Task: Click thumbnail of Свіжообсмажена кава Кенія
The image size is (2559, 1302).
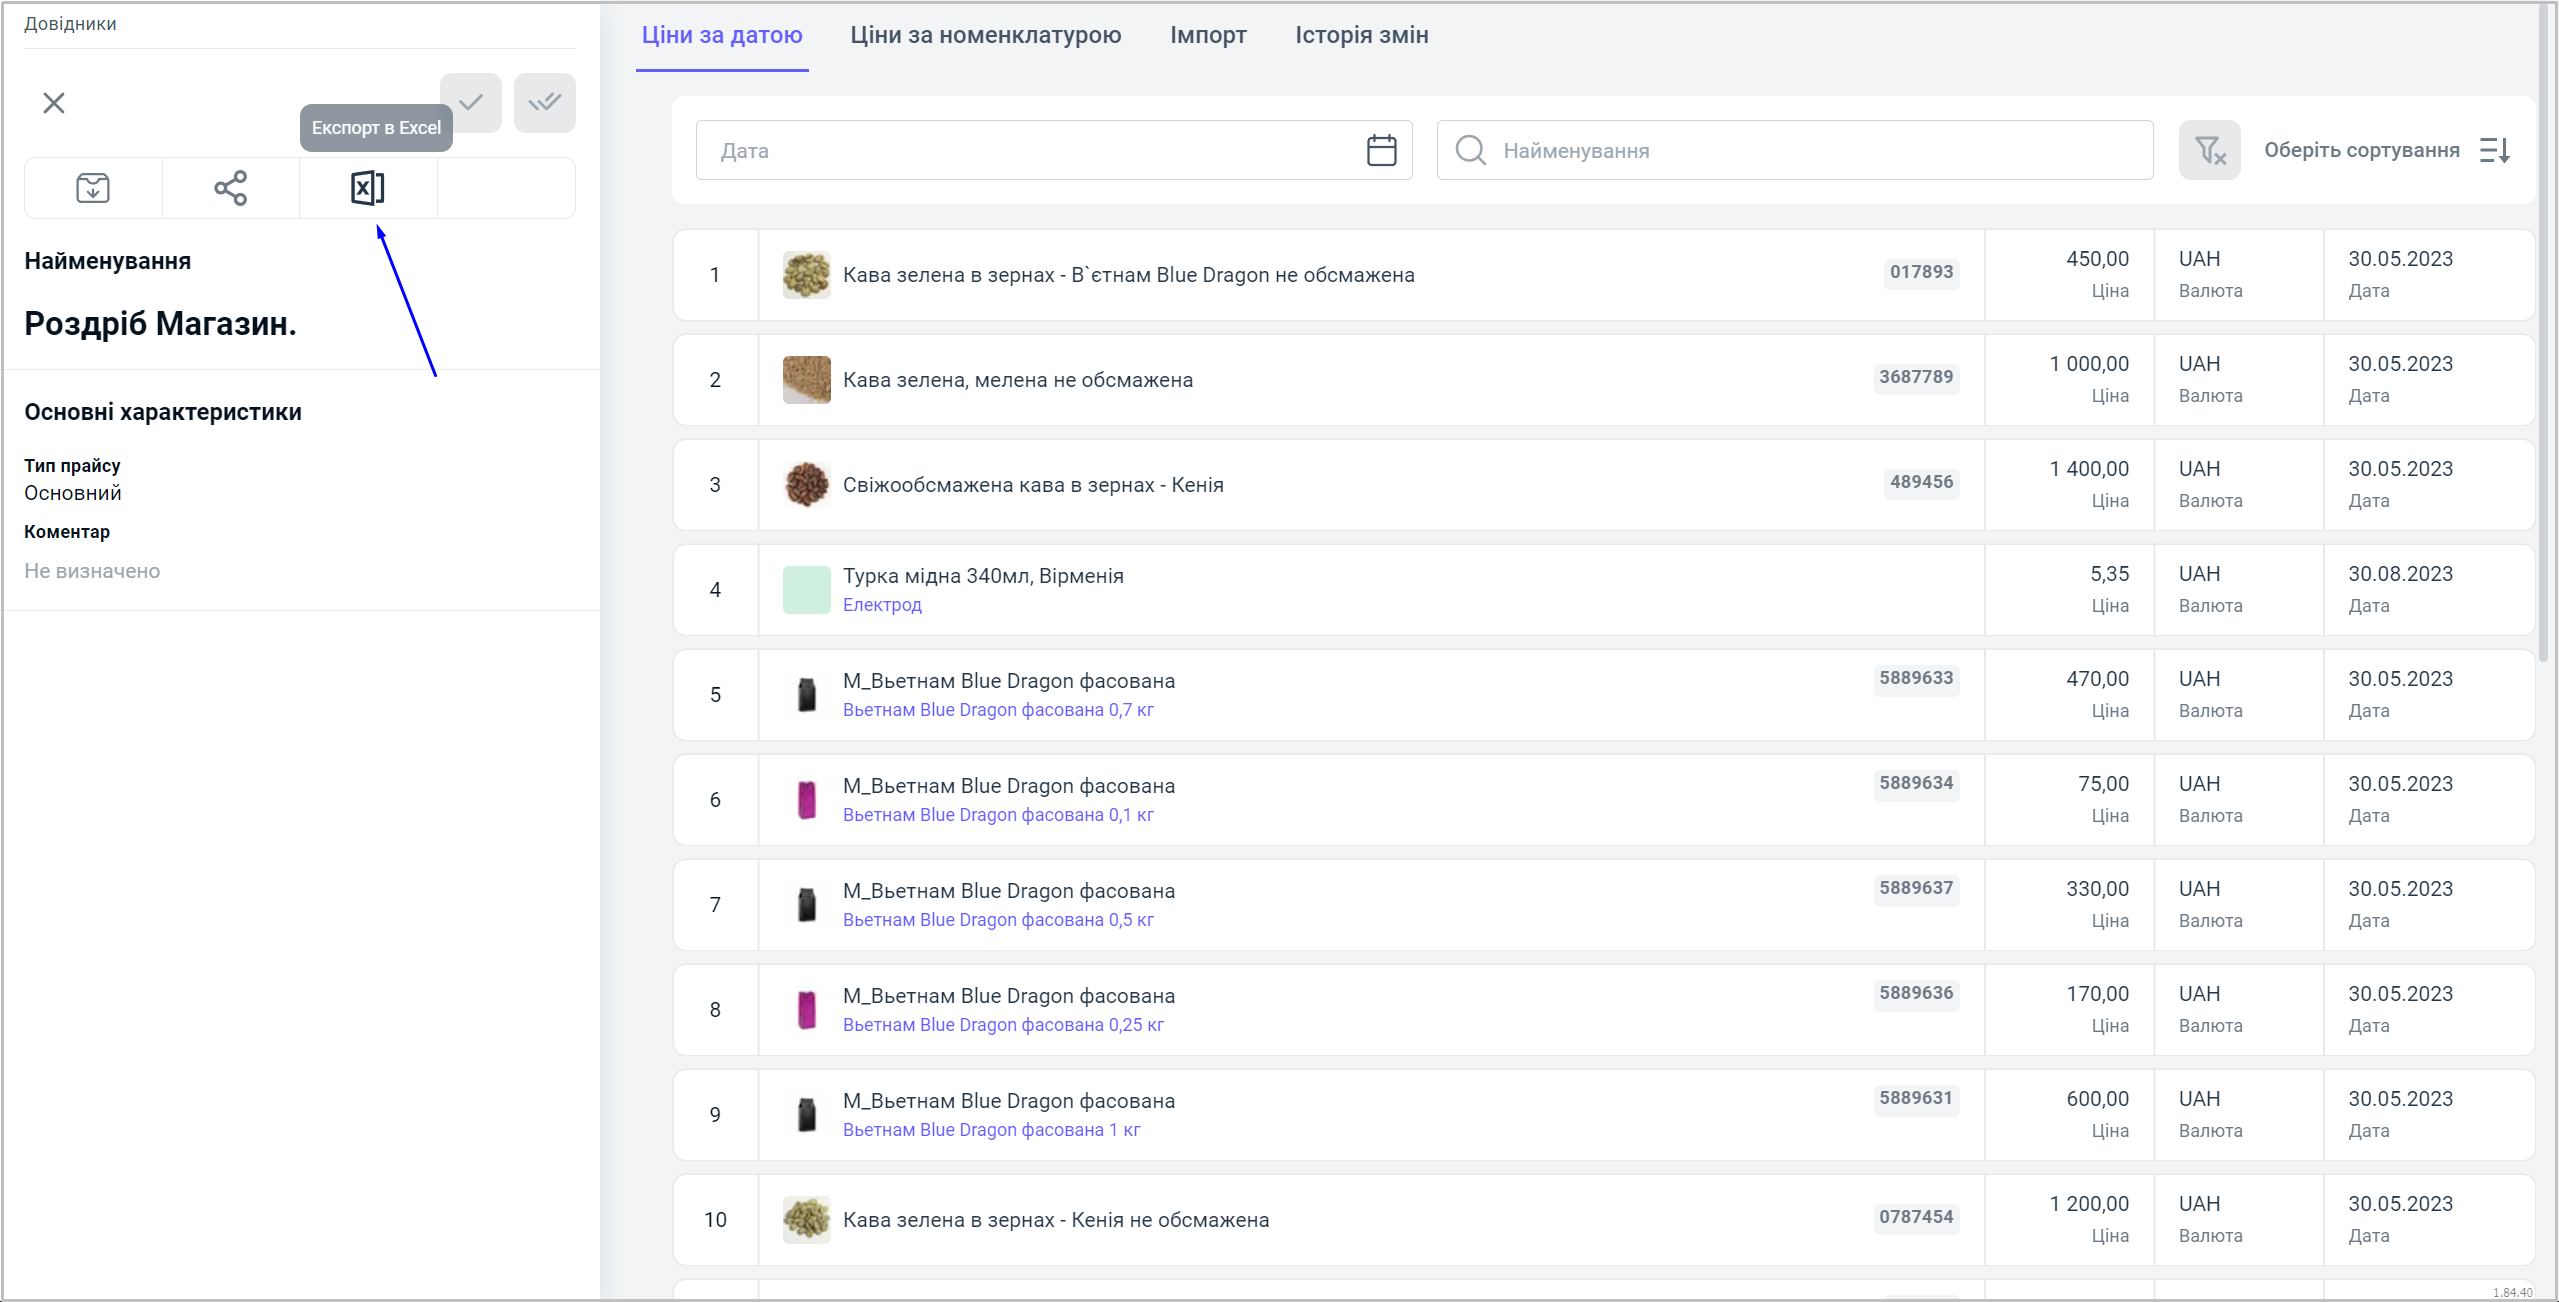Action: pos(806,485)
